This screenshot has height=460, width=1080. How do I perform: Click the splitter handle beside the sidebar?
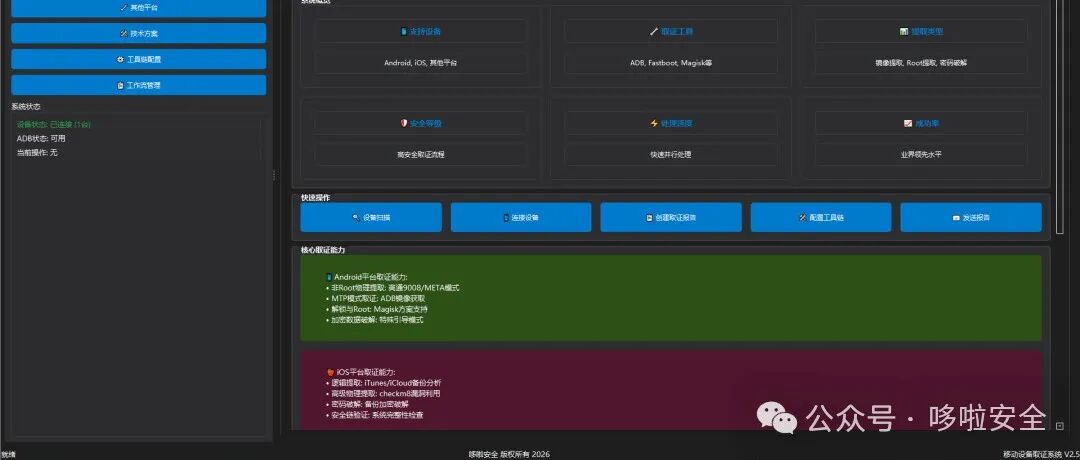(274, 175)
